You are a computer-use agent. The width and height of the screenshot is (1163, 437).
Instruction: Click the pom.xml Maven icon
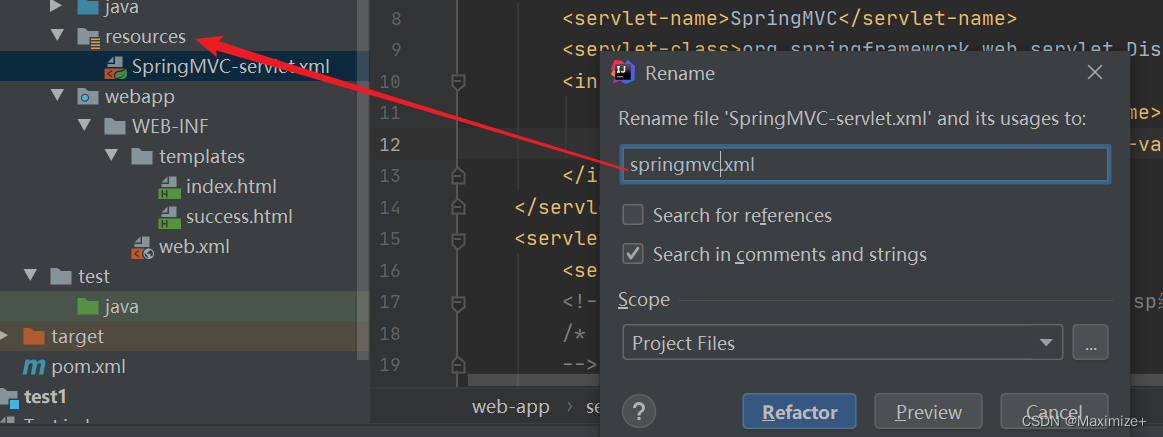34,367
